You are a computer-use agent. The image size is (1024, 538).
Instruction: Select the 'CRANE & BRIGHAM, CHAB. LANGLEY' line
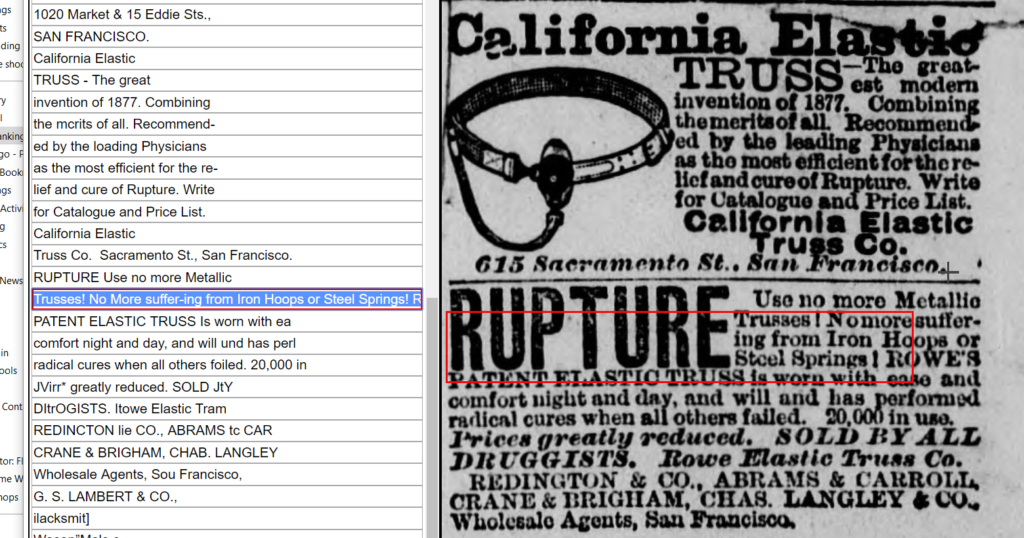pyautogui.click(x=227, y=452)
